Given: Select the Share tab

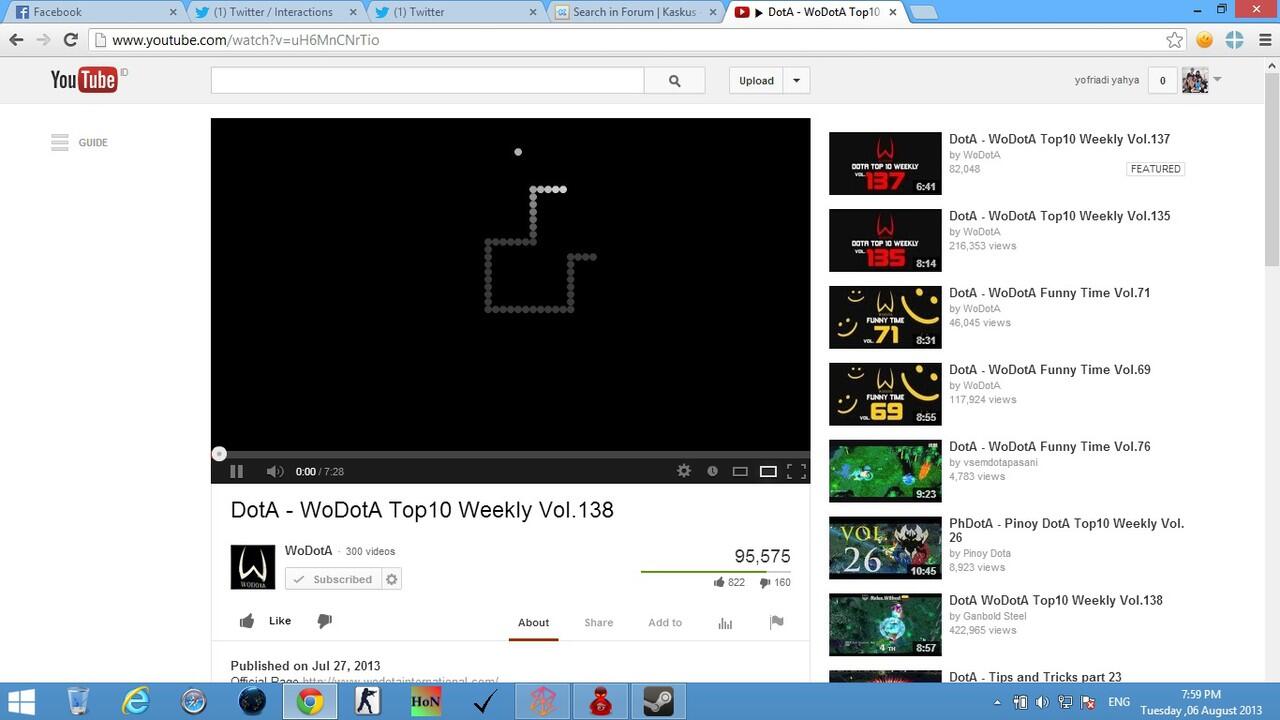Looking at the screenshot, I should pos(599,623).
